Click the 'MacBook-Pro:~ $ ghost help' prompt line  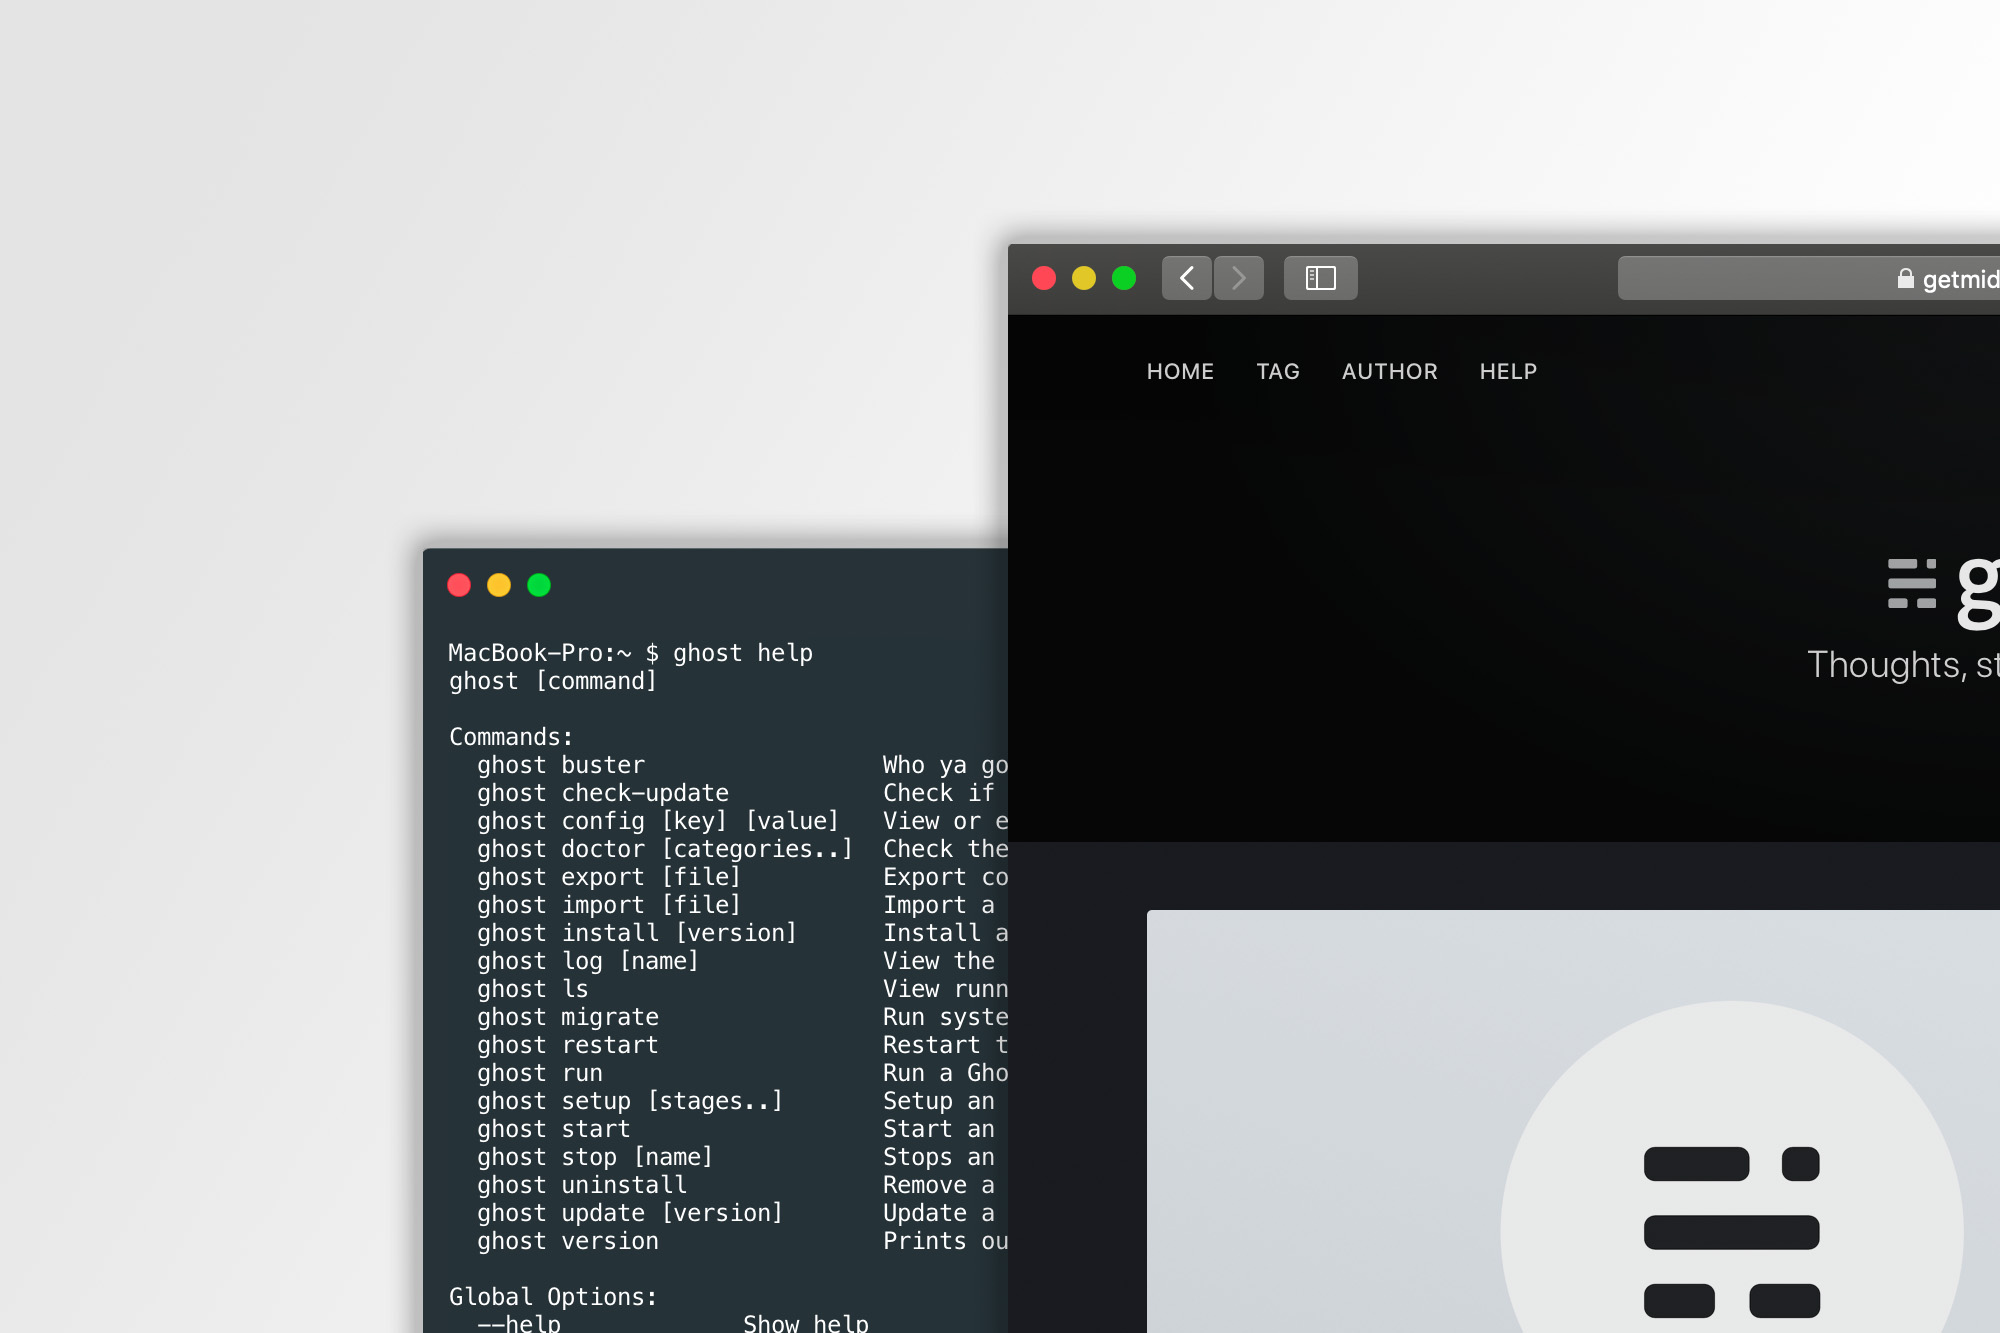[630, 653]
